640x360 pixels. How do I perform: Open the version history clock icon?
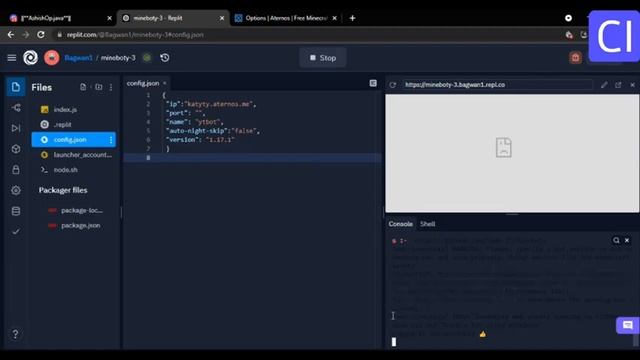165,58
